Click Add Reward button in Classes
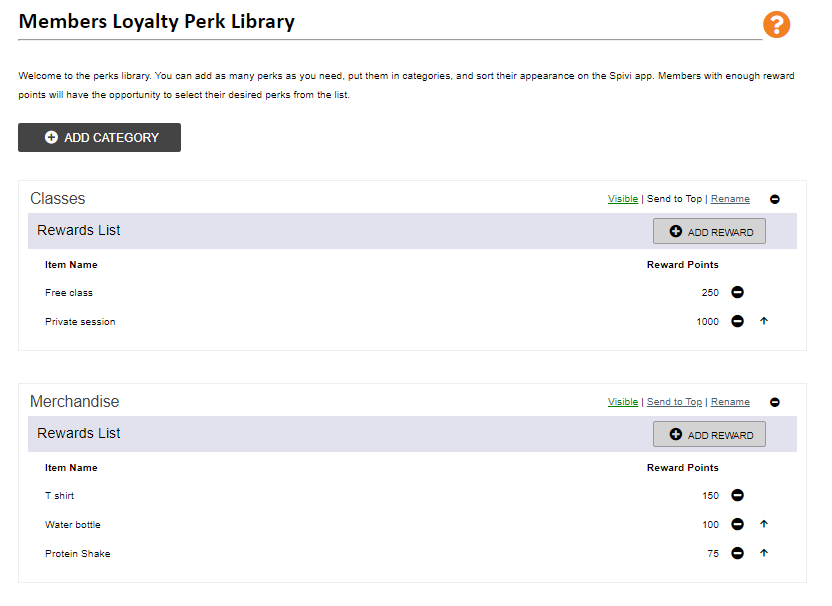Viewport: 832px width, 606px height. tap(709, 231)
